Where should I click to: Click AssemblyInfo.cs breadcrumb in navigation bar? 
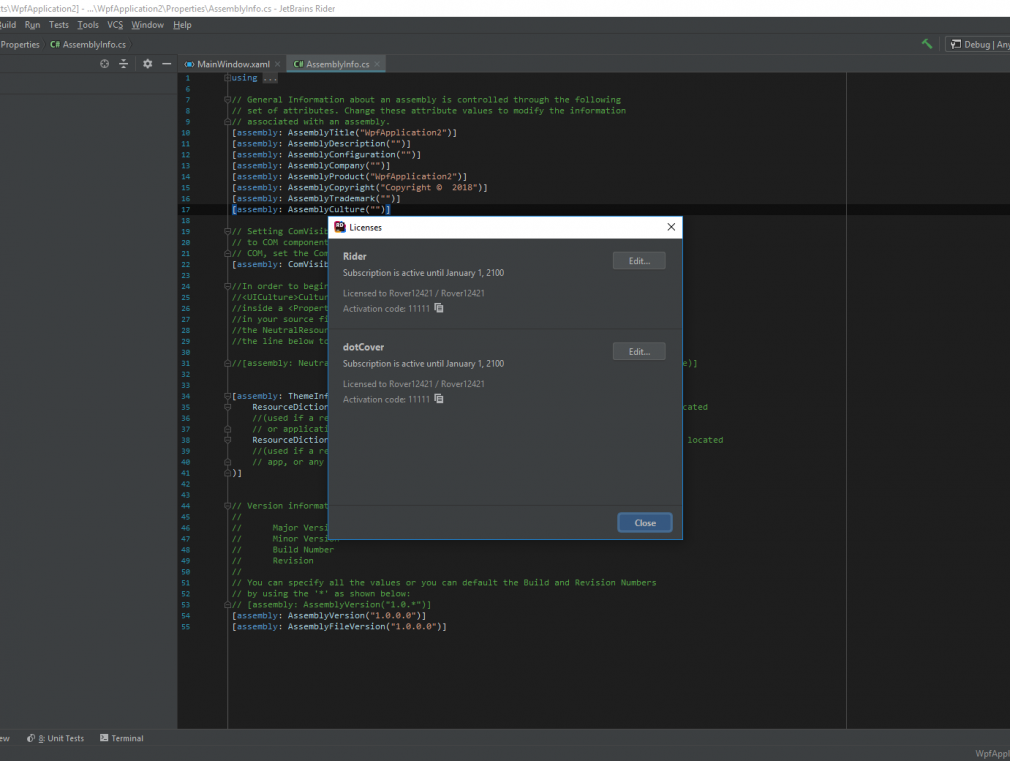[x=88, y=44]
